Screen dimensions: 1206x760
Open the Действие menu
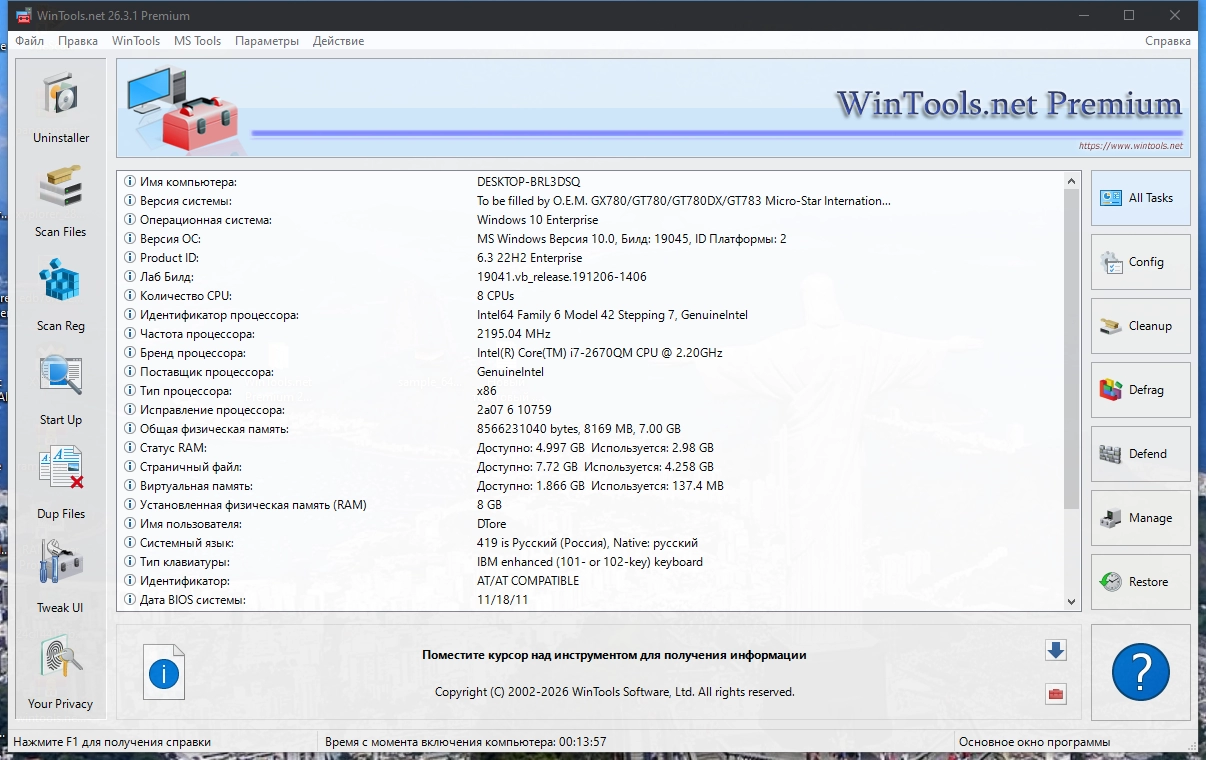pos(338,41)
